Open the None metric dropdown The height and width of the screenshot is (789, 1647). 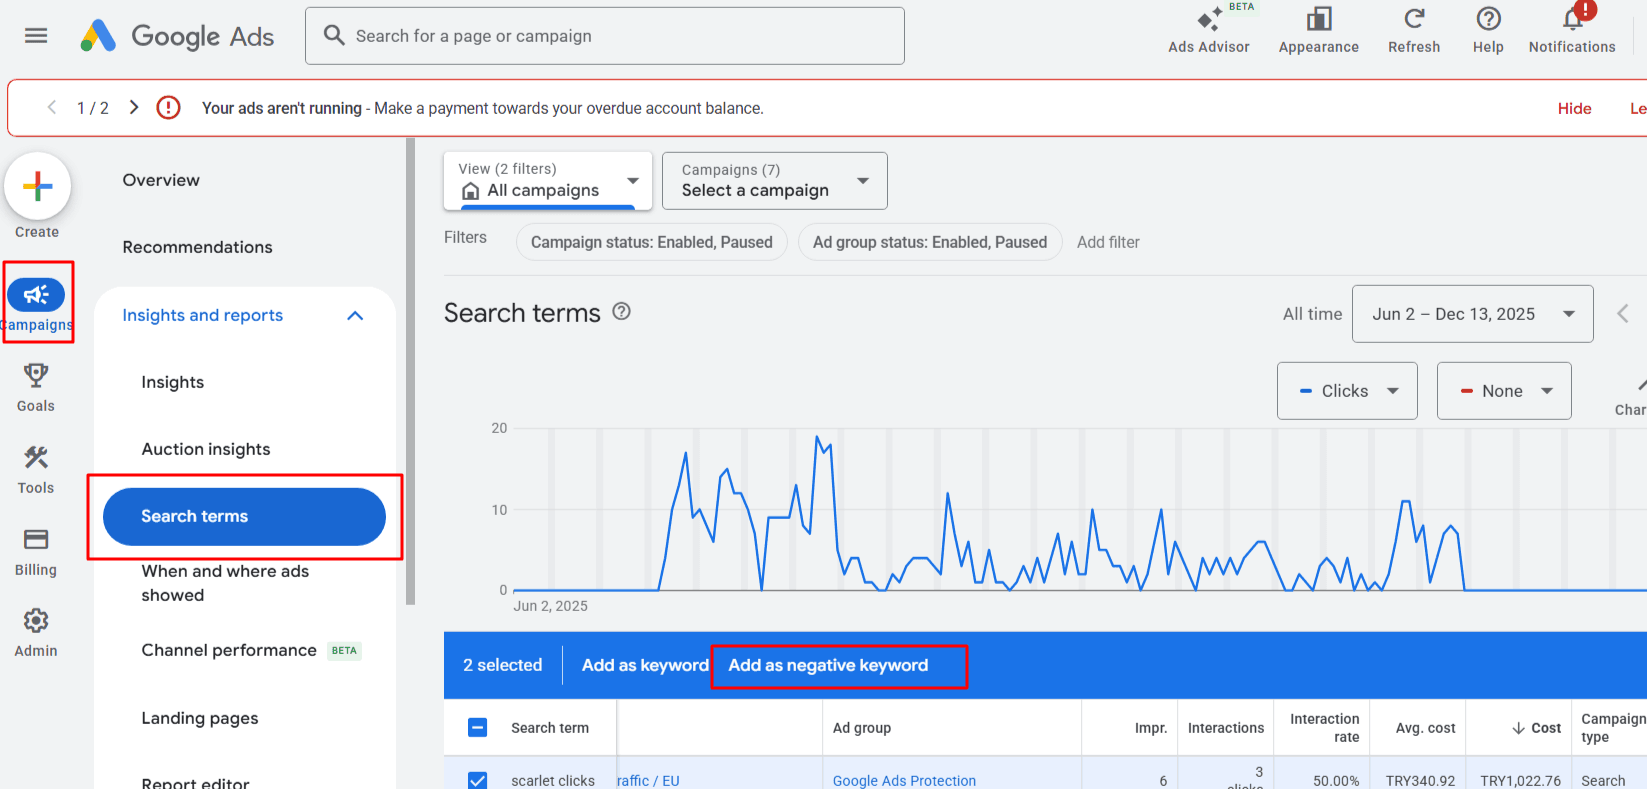pos(1504,391)
